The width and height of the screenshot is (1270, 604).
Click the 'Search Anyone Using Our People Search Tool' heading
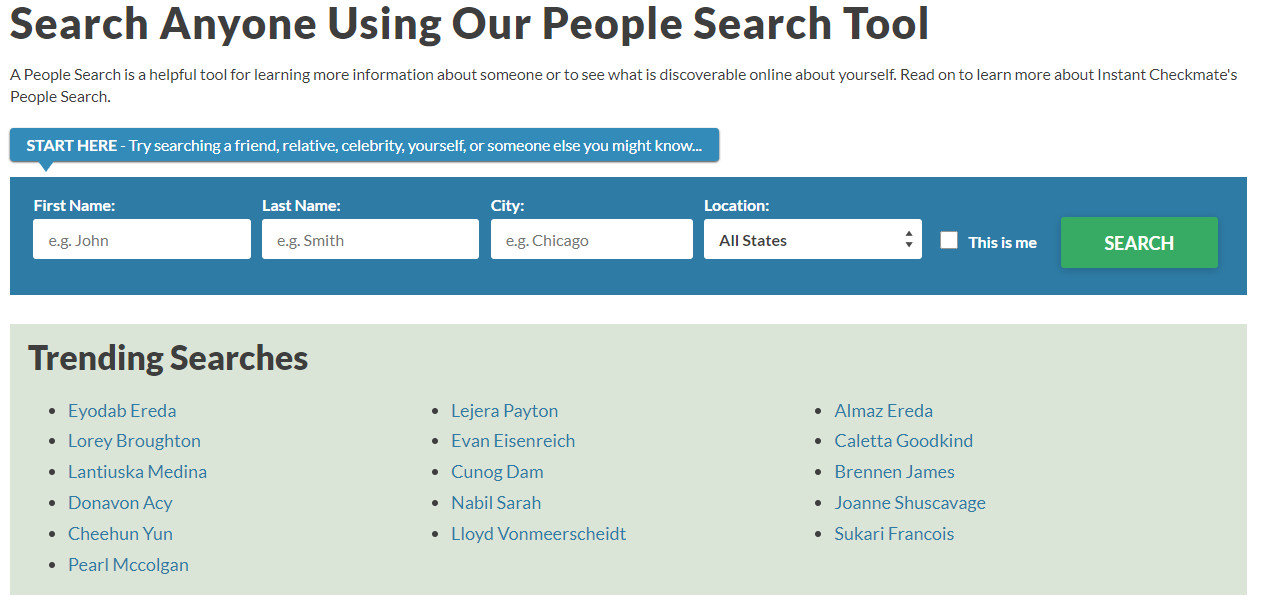pyautogui.click(x=469, y=23)
